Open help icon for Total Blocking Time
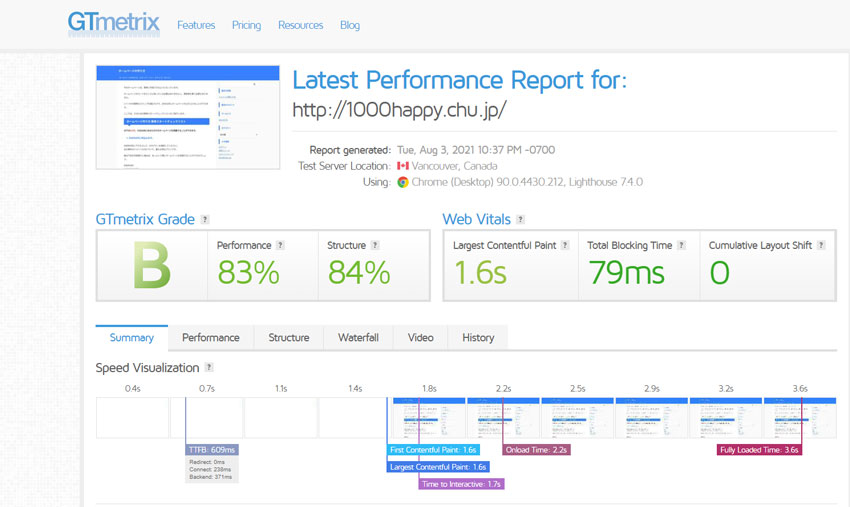Screen dimensions: 850x507 681,245
